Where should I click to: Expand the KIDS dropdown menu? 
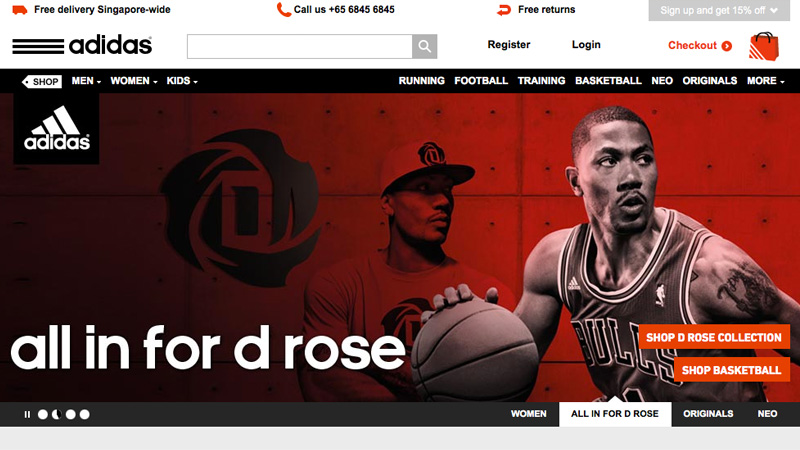tap(182, 81)
